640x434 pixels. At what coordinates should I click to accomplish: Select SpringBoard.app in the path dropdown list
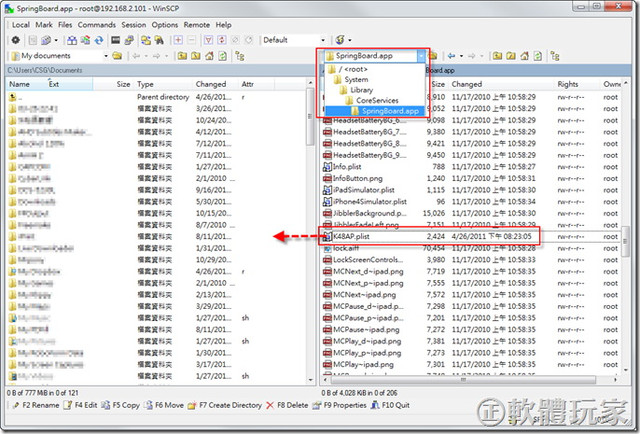(374, 111)
